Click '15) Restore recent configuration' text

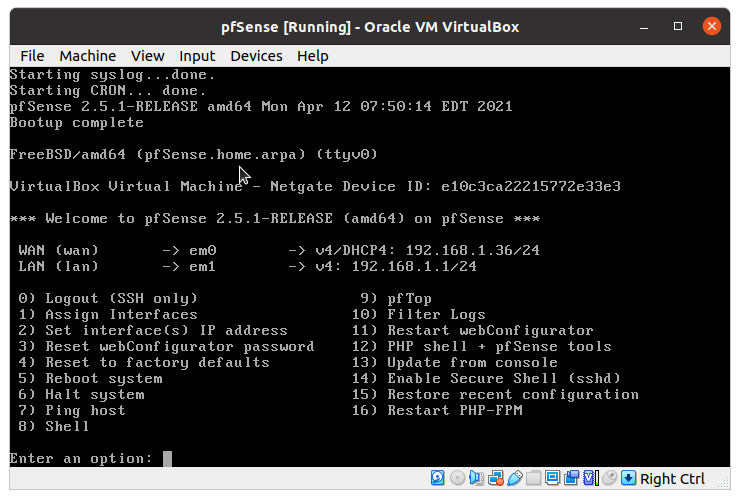495,395
